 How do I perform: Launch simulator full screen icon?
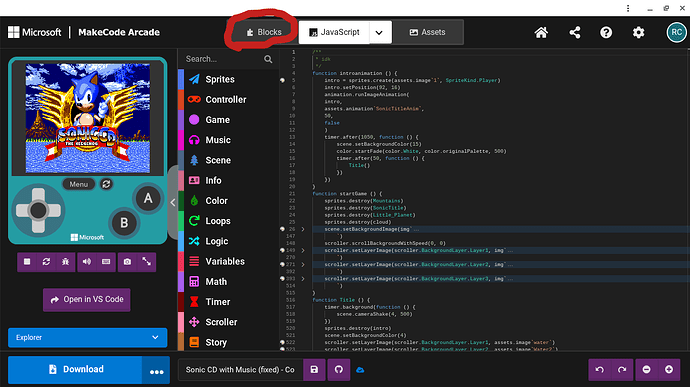coord(147,262)
